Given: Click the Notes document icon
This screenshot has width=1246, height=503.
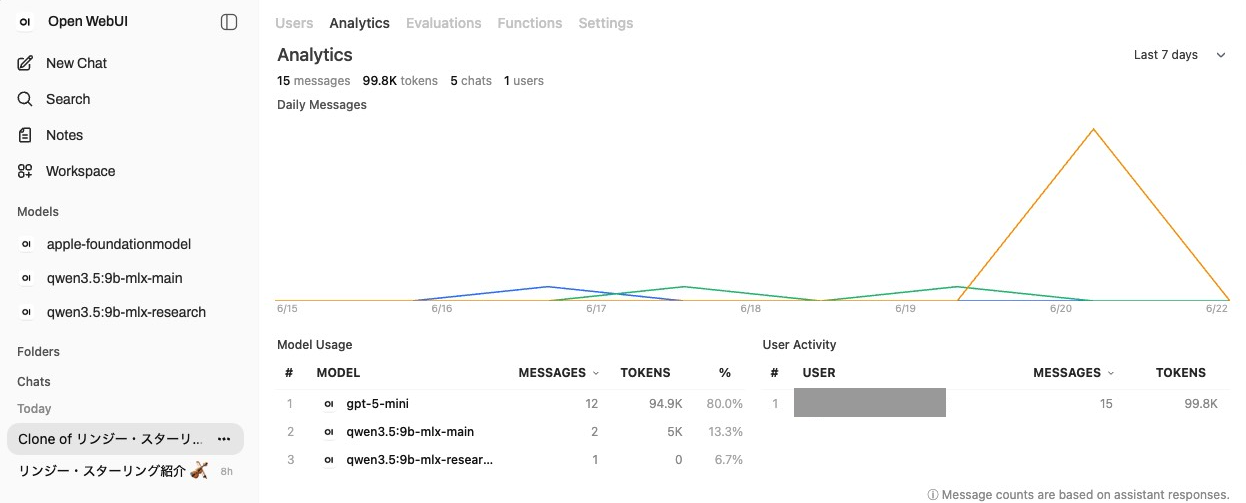Looking at the screenshot, I should coord(26,135).
